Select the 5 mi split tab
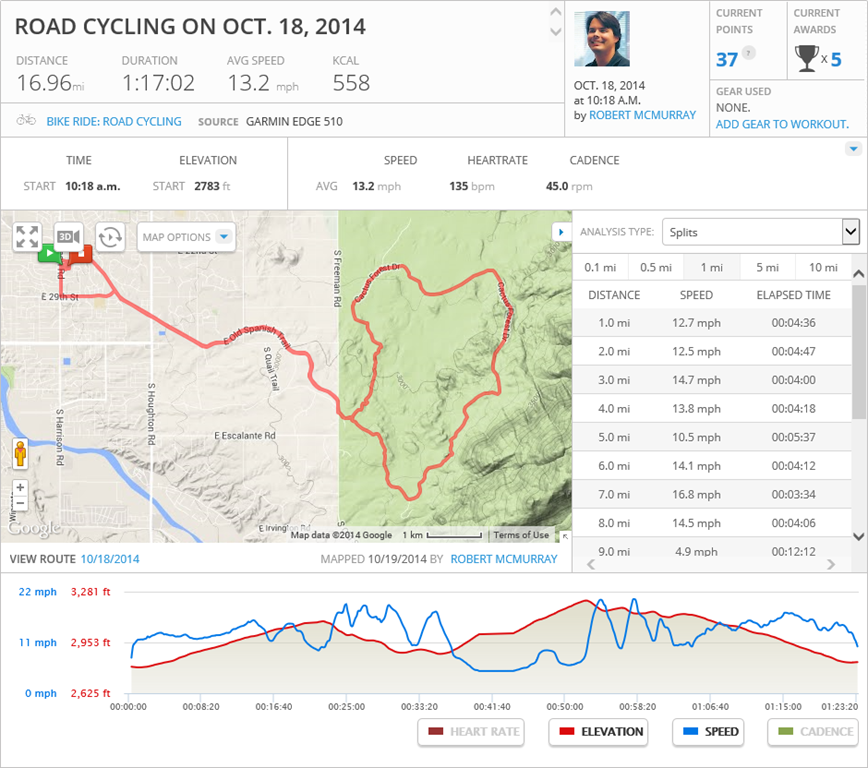 click(767, 267)
